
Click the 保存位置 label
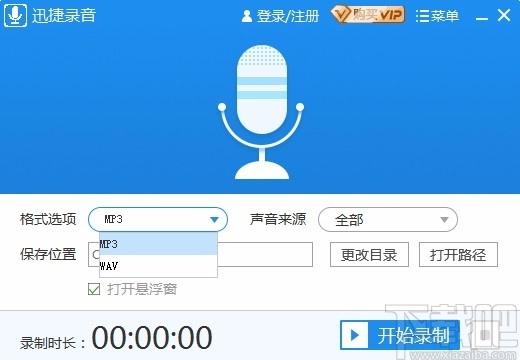coord(48,254)
